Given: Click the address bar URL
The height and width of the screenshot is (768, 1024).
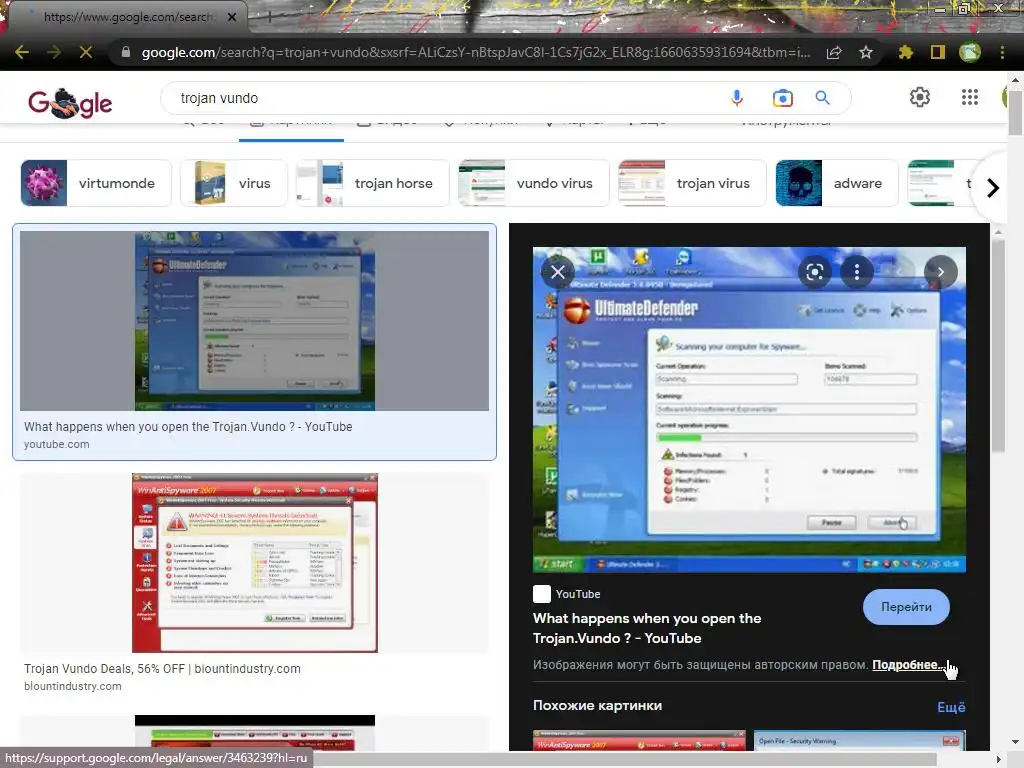Looking at the screenshot, I should pyautogui.click(x=475, y=52).
